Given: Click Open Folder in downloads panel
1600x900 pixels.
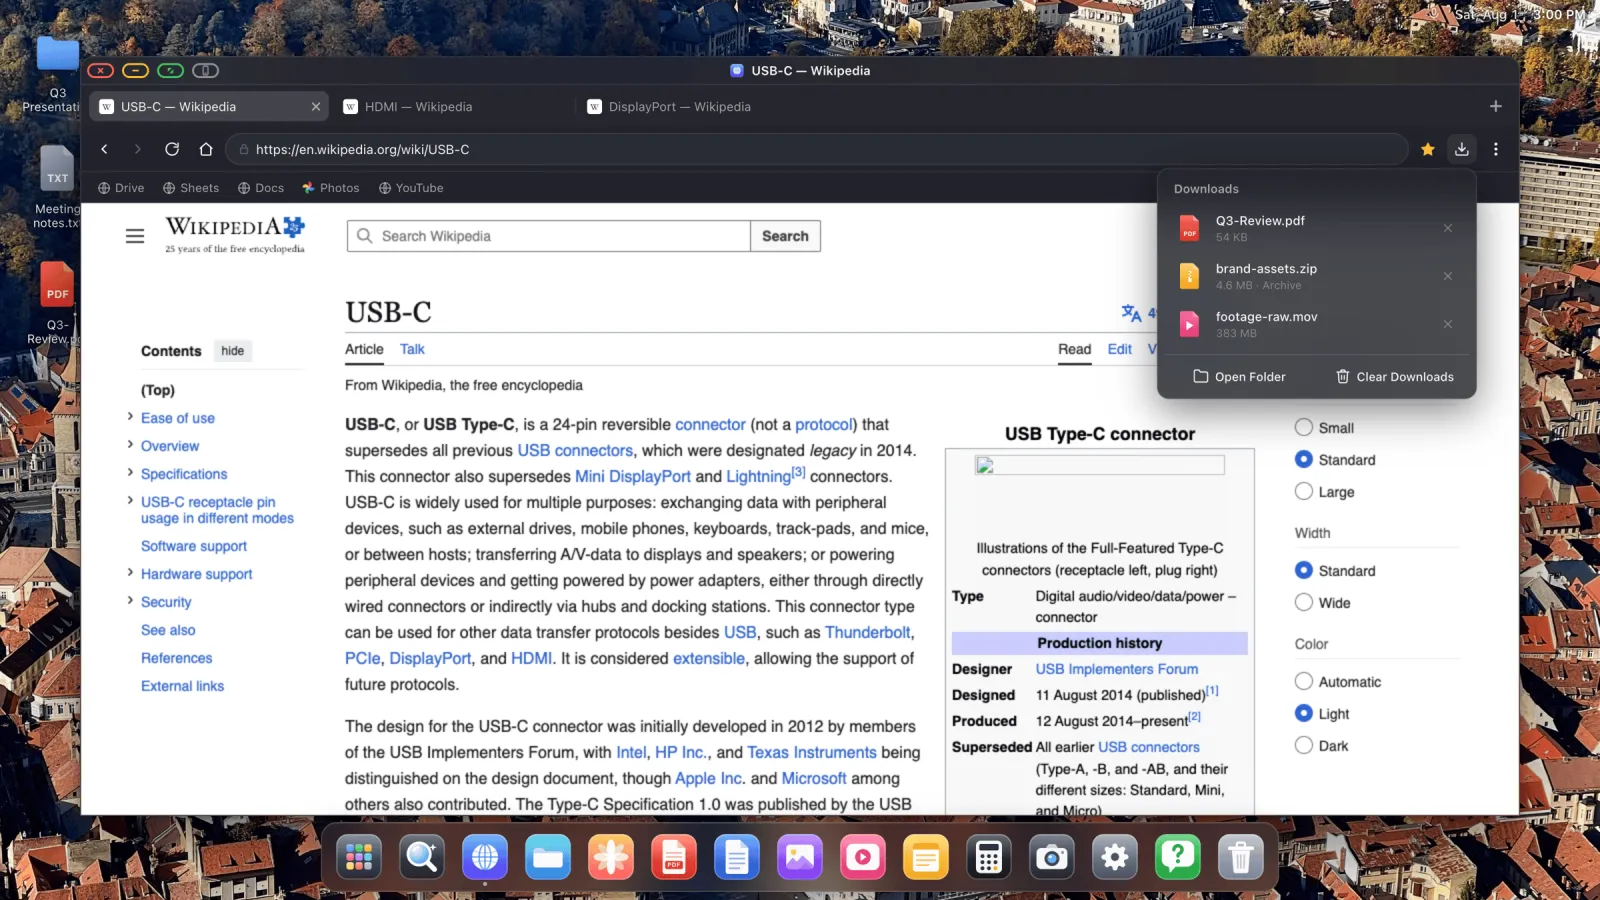Looking at the screenshot, I should 1239,377.
